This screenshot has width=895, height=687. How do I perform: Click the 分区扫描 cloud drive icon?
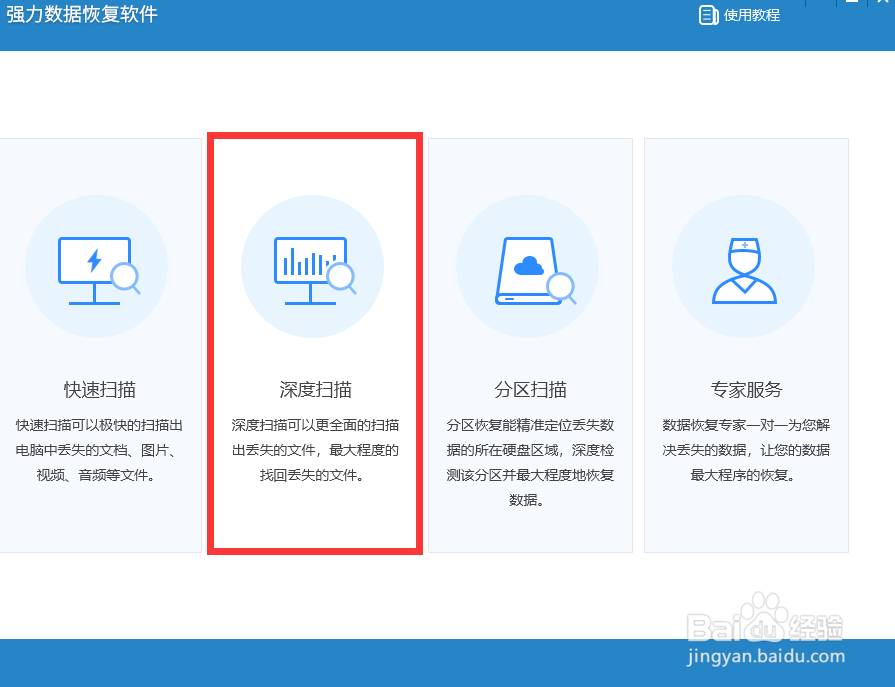click(x=535, y=271)
